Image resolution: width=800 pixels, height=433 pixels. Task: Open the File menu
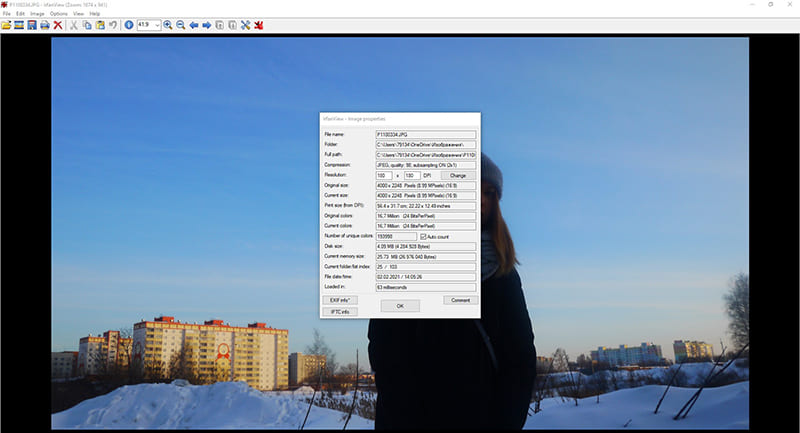pos(7,14)
